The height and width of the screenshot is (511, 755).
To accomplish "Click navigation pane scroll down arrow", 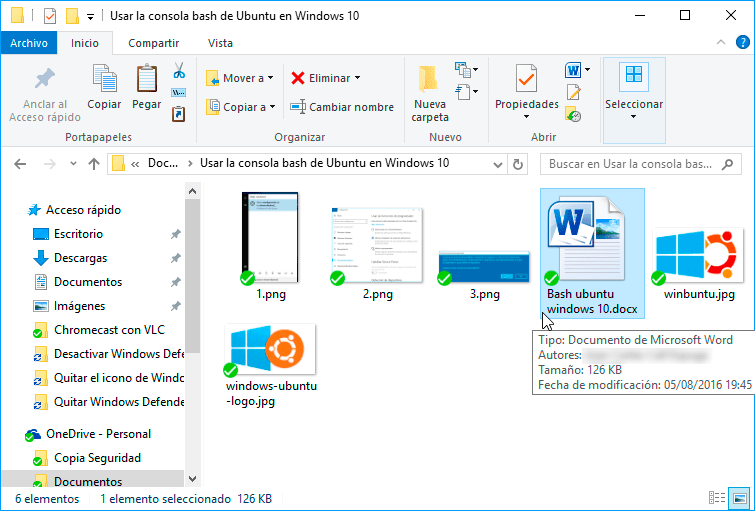I will pyautogui.click(x=193, y=479).
